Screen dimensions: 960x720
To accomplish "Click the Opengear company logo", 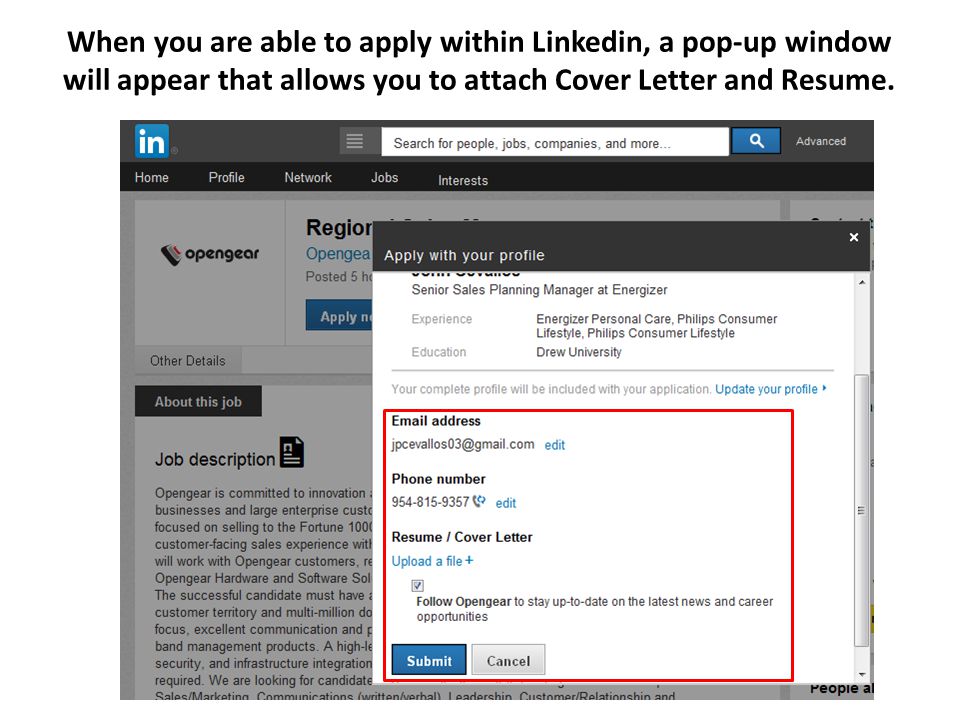I will [x=210, y=253].
